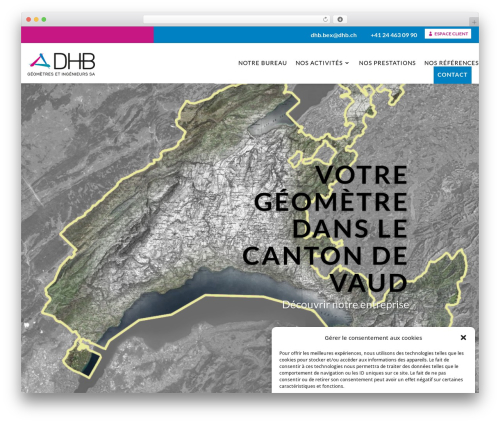Click the Votre géomètre dans le canton de Vaud heading
The image size is (500, 423).
tap(325, 229)
